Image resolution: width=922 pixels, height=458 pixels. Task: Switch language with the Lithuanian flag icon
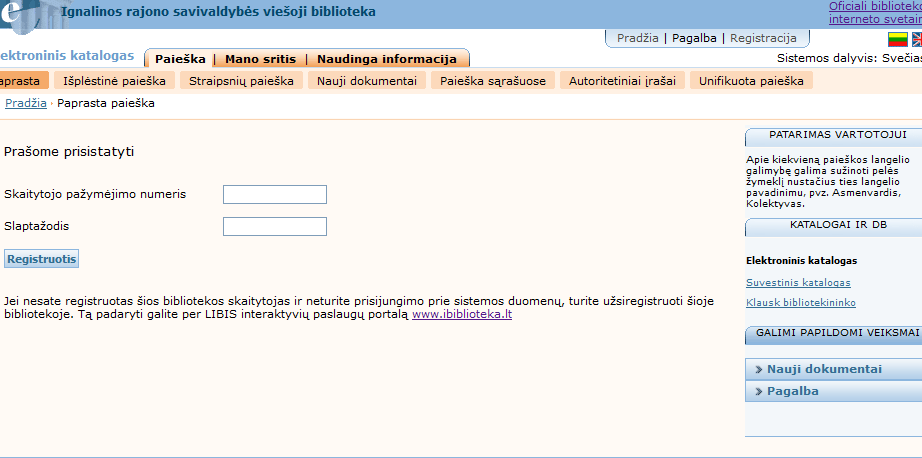coord(897,40)
